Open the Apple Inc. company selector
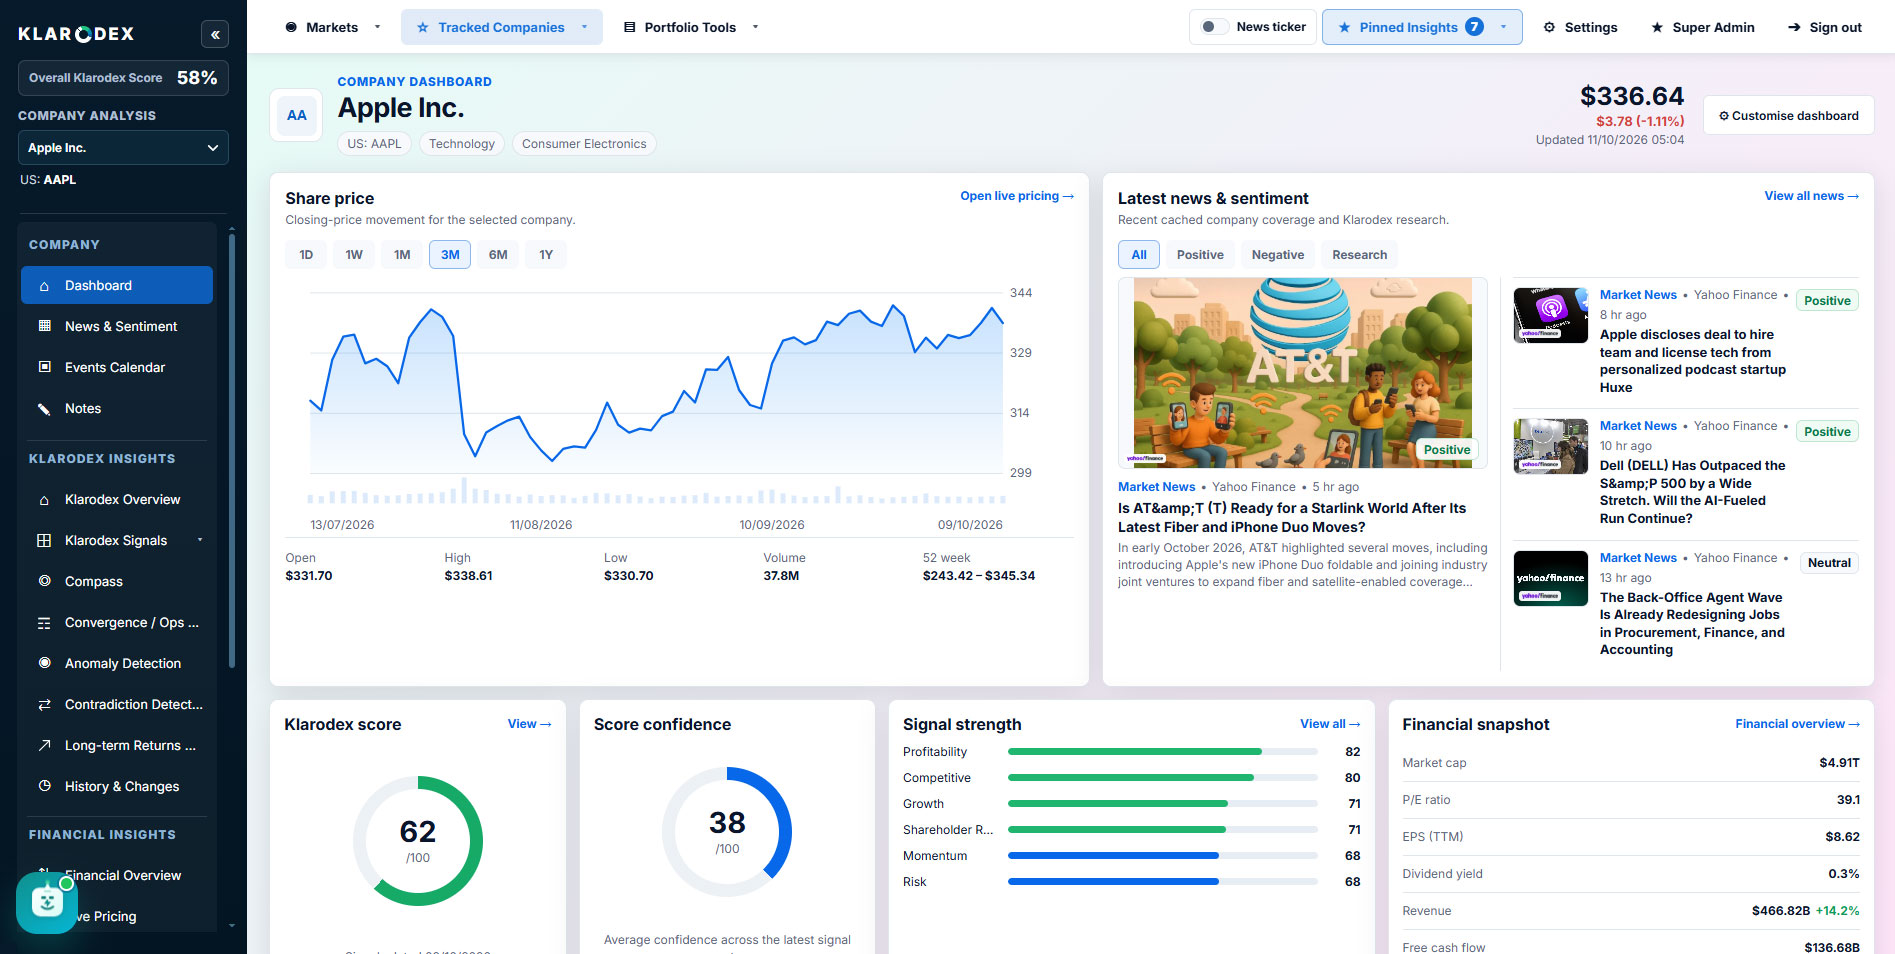This screenshot has height=954, width=1895. point(123,148)
